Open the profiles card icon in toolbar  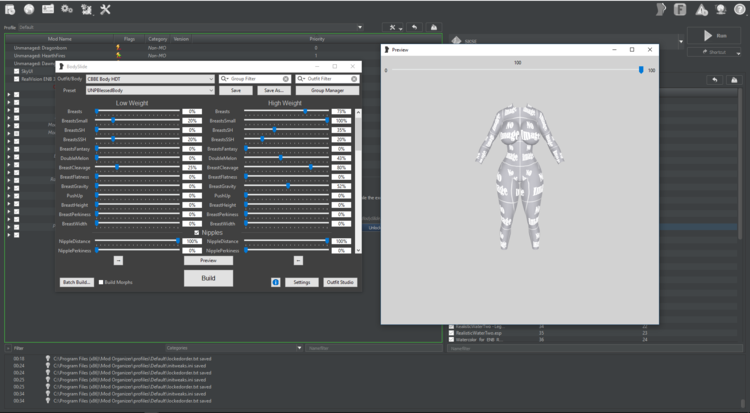48,9
